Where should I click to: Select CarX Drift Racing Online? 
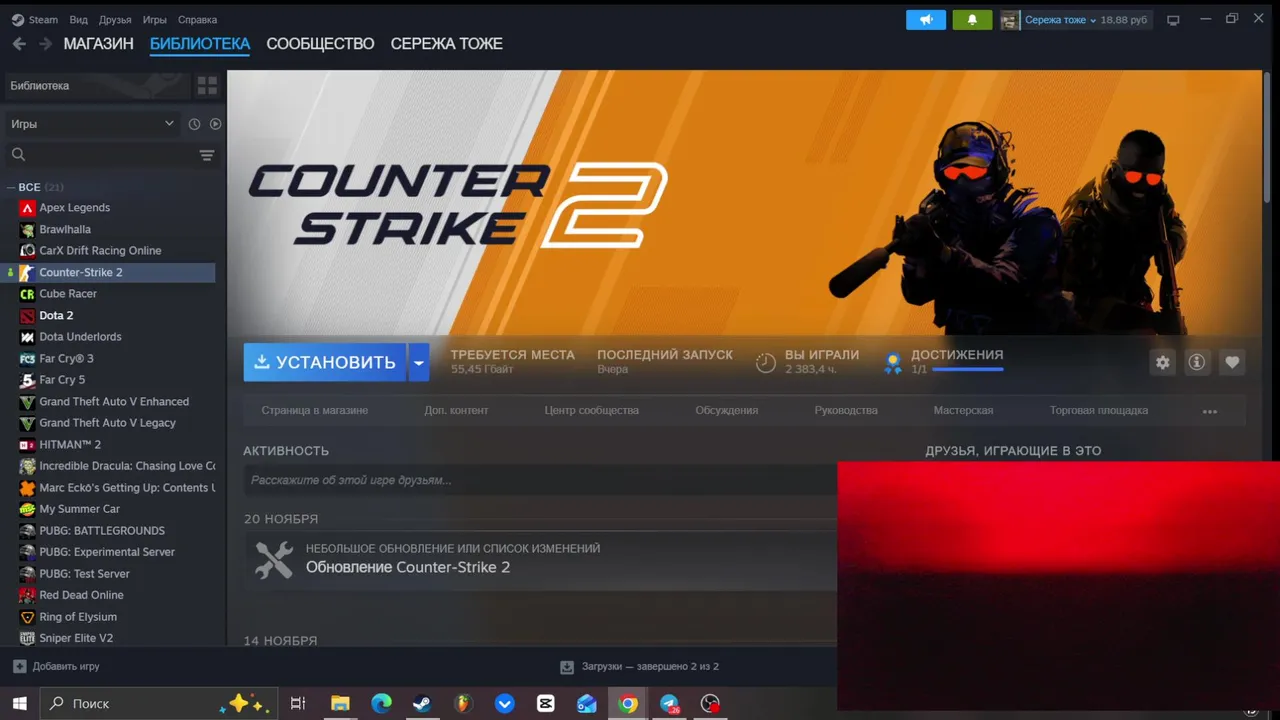(x=100, y=251)
